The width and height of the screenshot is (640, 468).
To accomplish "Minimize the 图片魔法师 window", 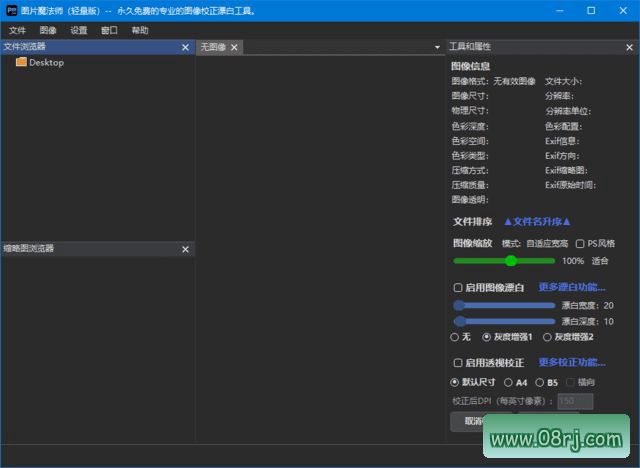I will tap(560, 11).
